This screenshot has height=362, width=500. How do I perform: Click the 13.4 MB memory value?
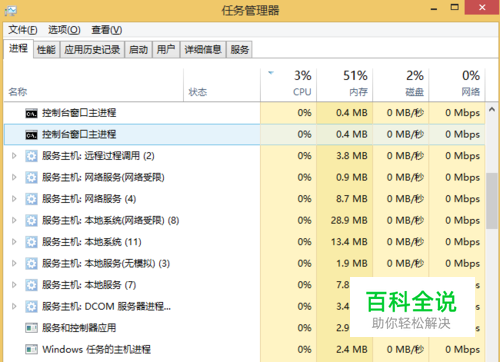click(349, 242)
